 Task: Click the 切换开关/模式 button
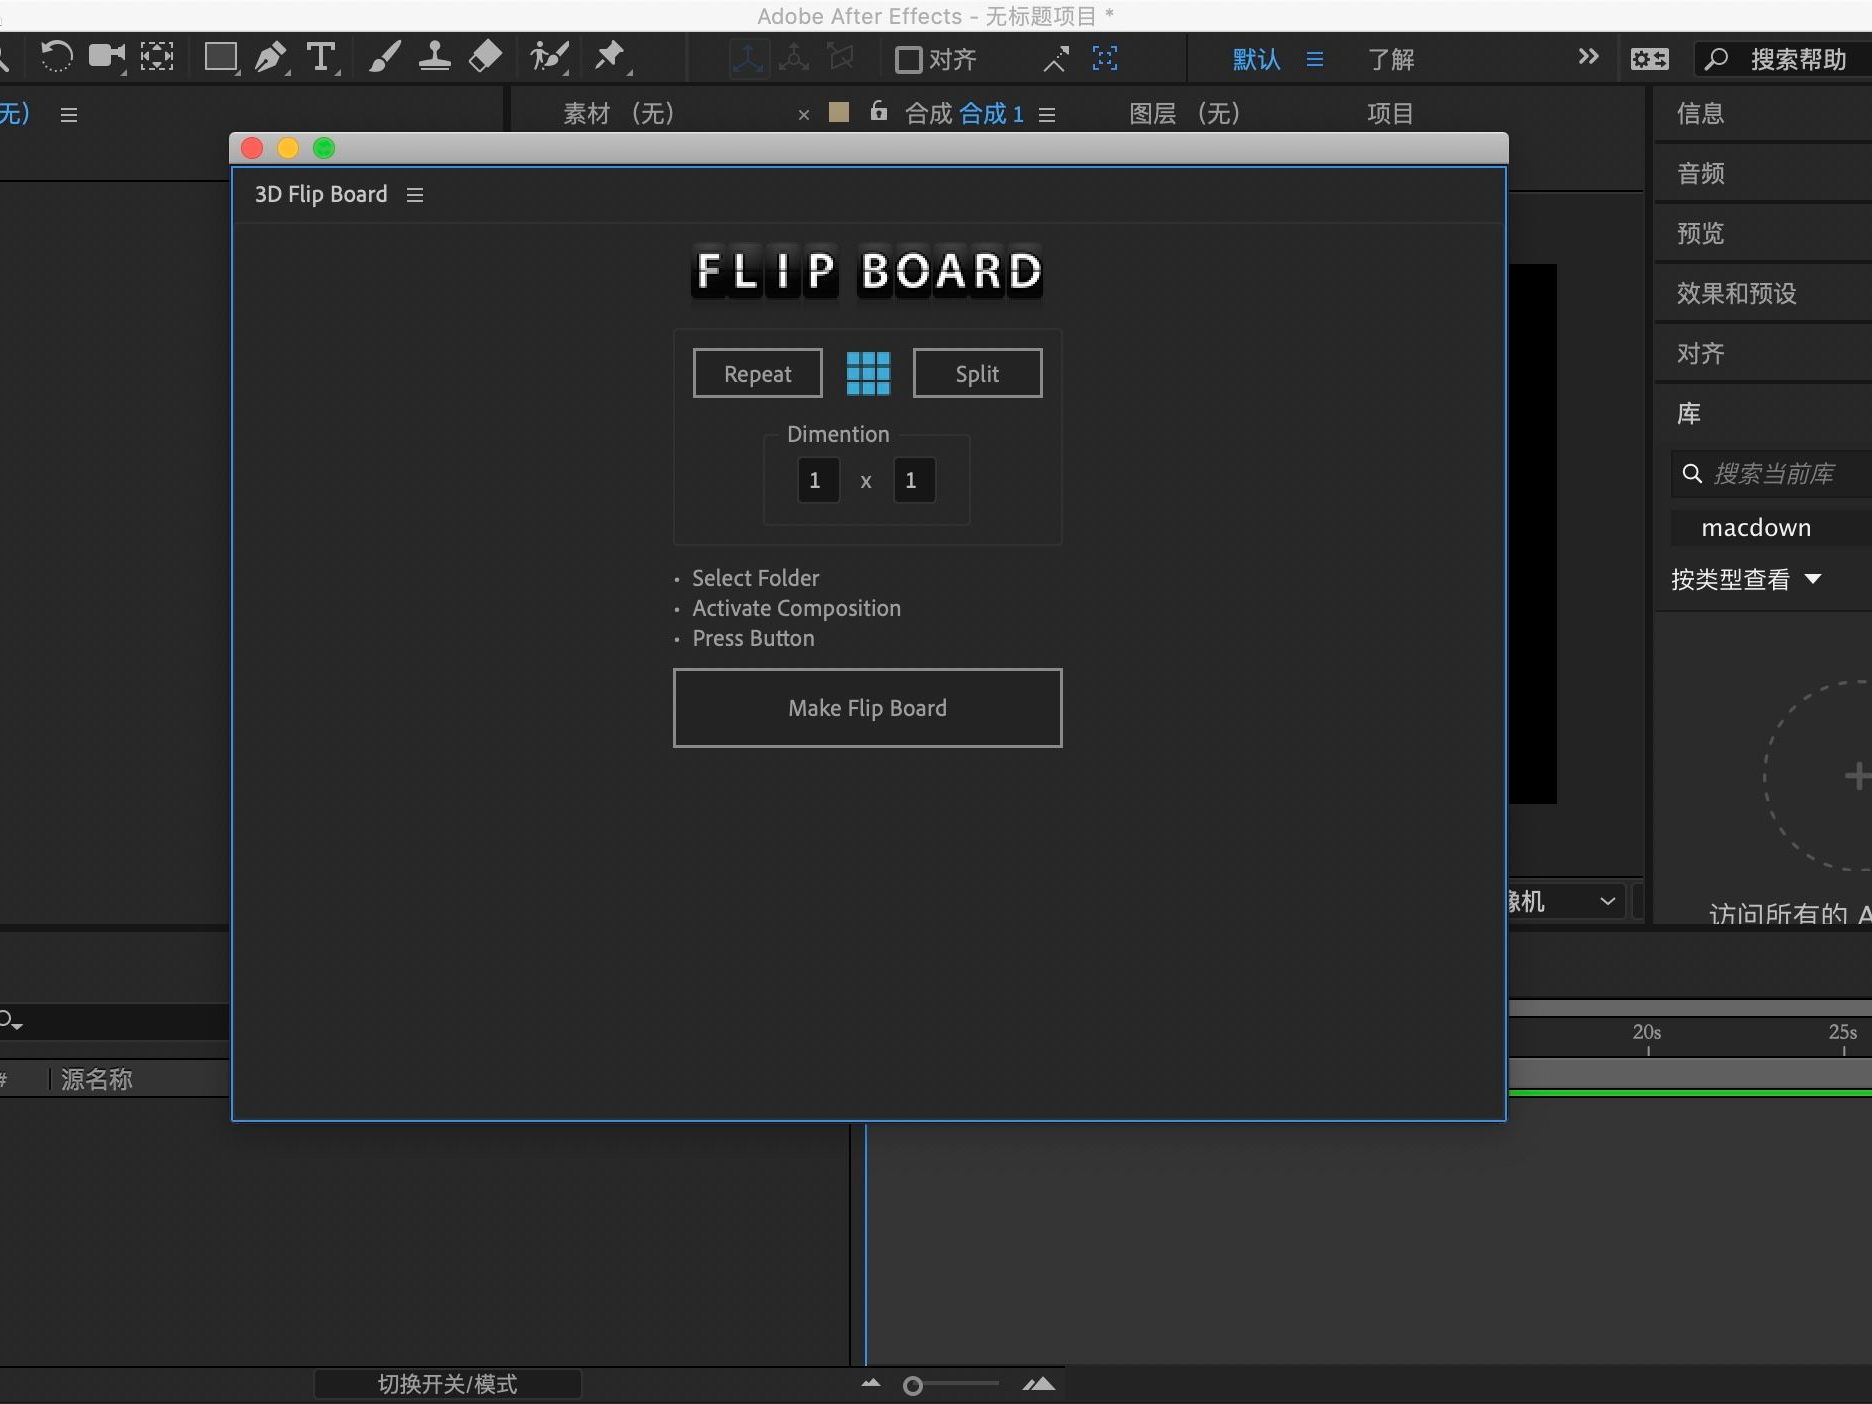click(x=447, y=1384)
